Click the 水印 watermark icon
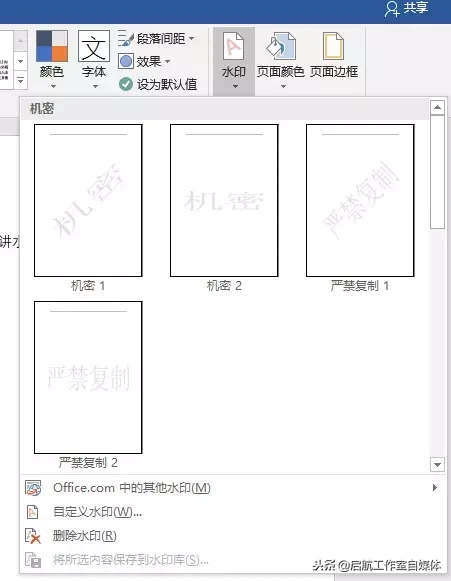 click(x=233, y=46)
